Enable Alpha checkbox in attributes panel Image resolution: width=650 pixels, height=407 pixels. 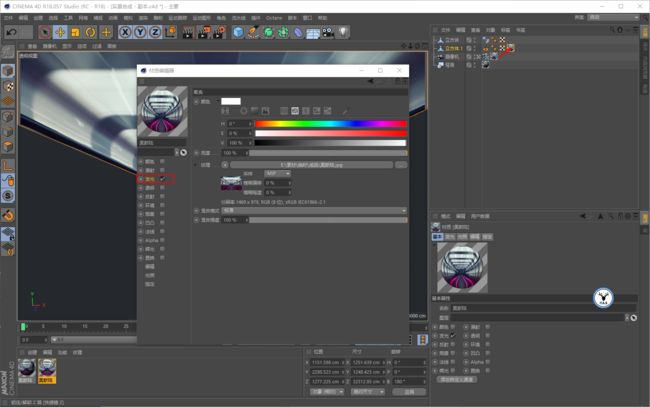[488, 362]
